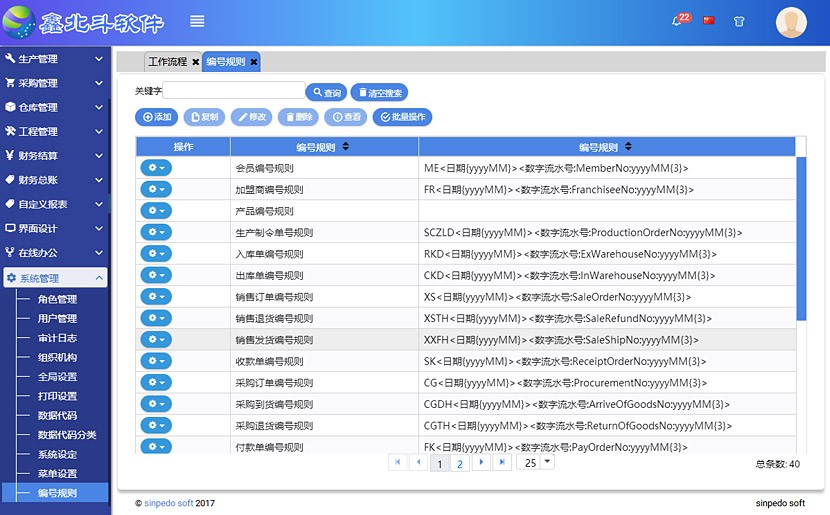Image resolution: width=830 pixels, height=515 pixels.
Task: Click the hamburger menu icon in header
Action: click(x=197, y=21)
